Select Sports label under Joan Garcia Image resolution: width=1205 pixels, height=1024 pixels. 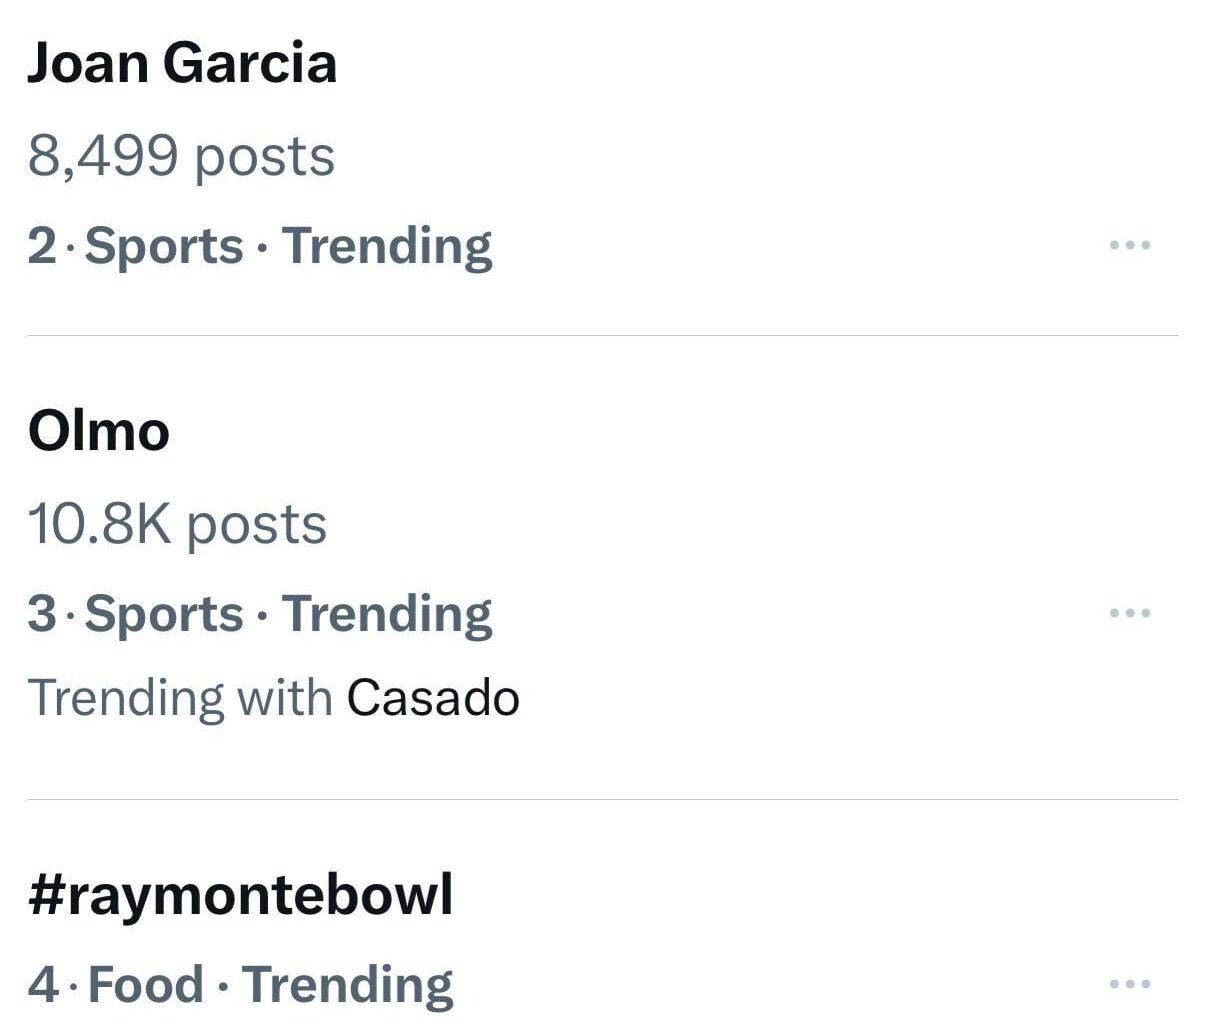[x=164, y=246]
